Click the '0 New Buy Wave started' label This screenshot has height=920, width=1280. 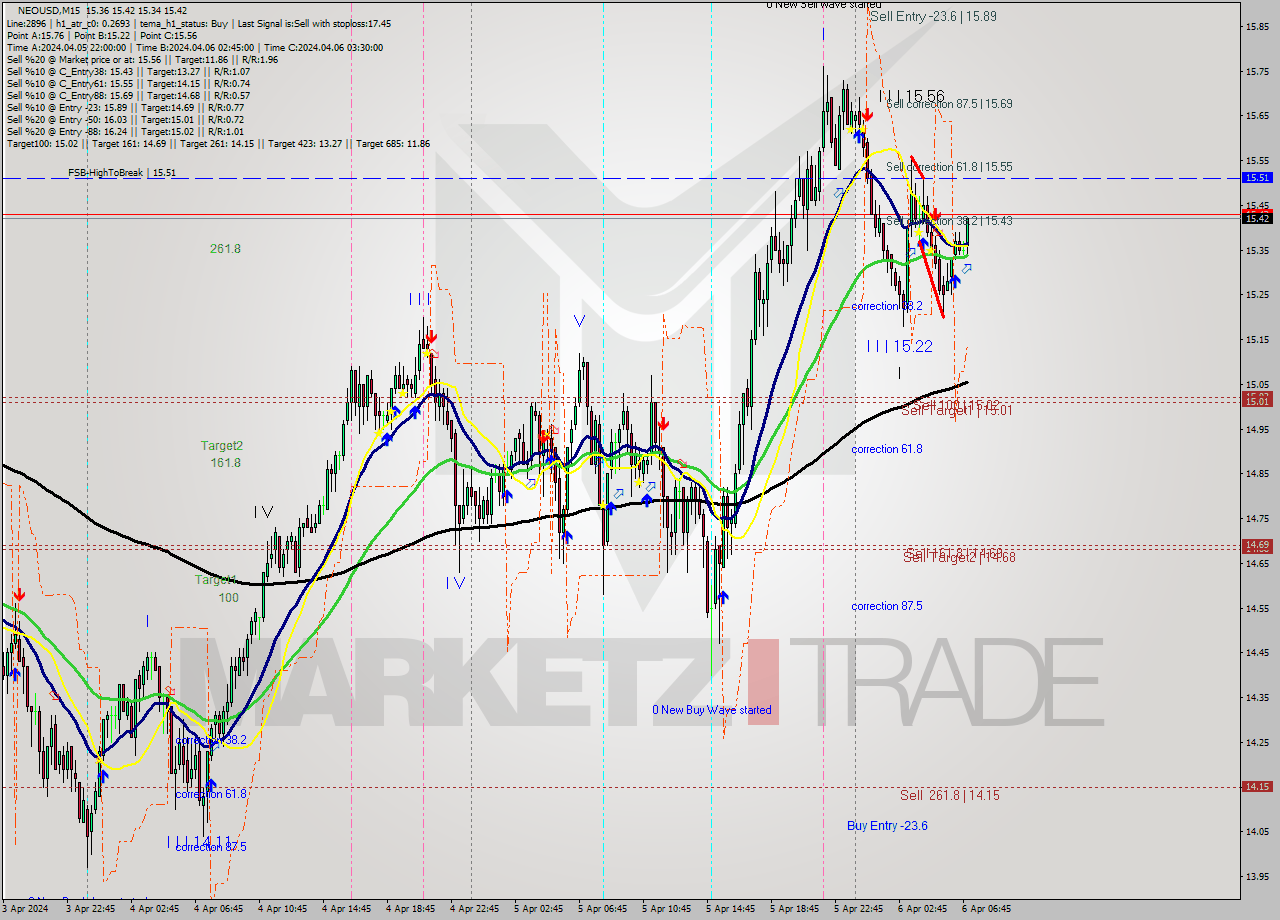point(712,710)
